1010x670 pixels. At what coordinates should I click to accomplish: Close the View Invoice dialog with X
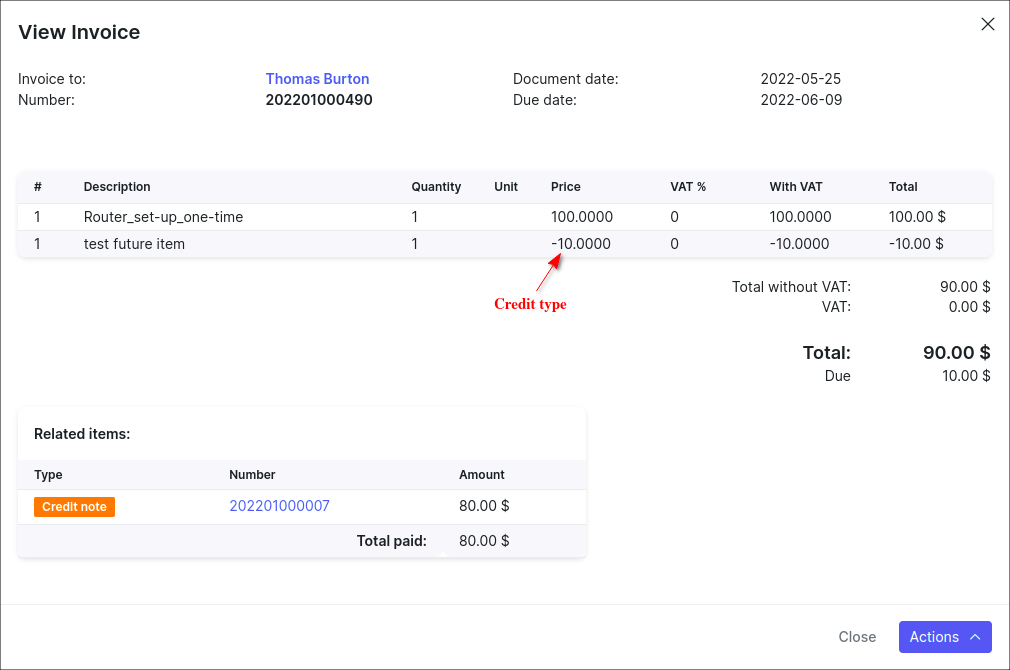(988, 24)
